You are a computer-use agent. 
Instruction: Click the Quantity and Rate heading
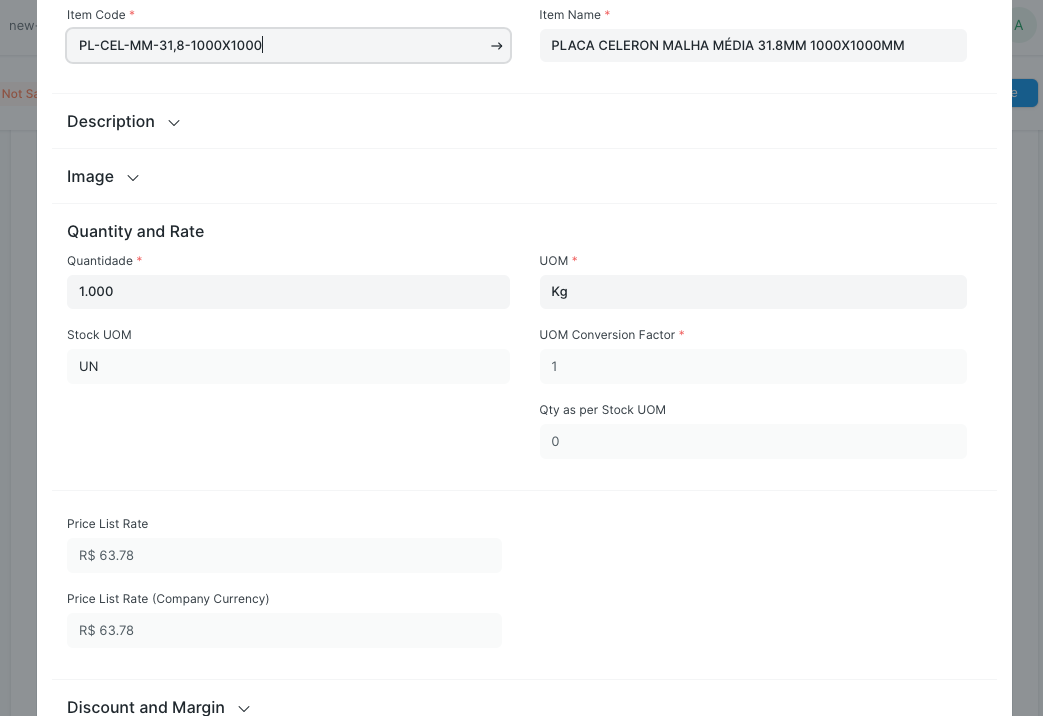click(136, 232)
